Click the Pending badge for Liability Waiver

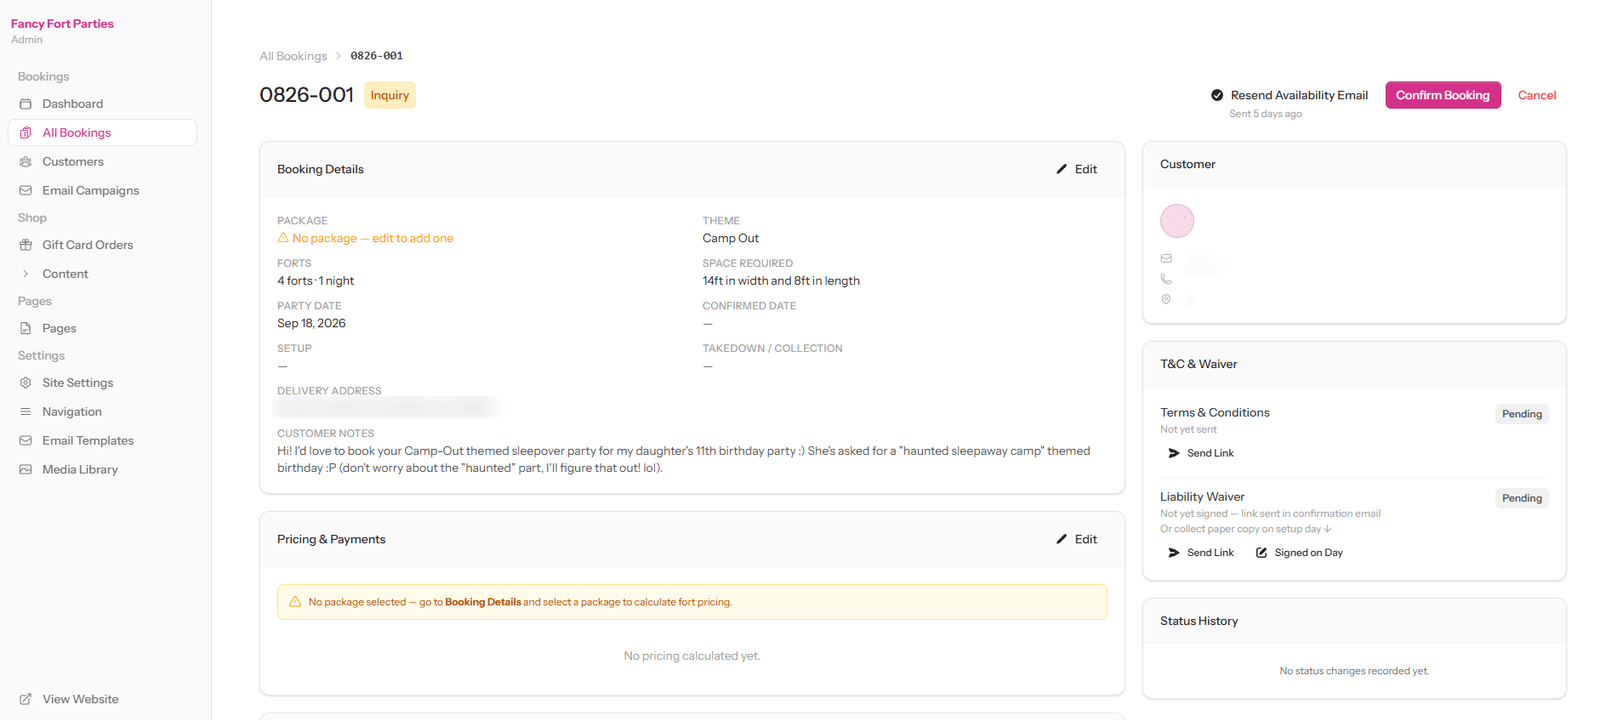[1522, 498]
